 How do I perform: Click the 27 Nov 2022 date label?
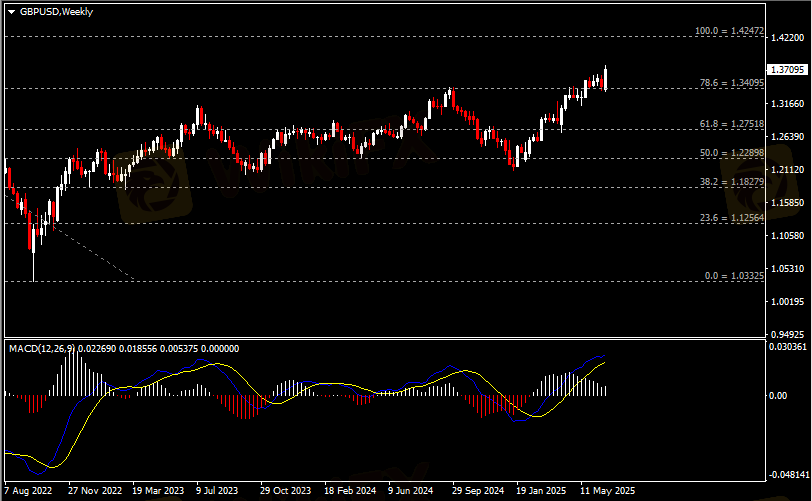(x=95, y=491)
